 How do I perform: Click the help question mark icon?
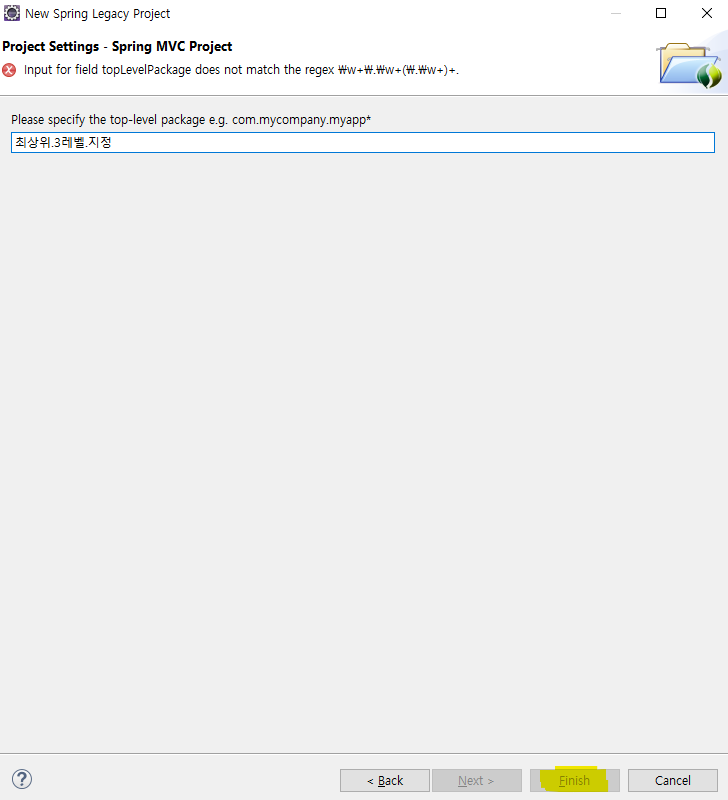click(22, 779)
